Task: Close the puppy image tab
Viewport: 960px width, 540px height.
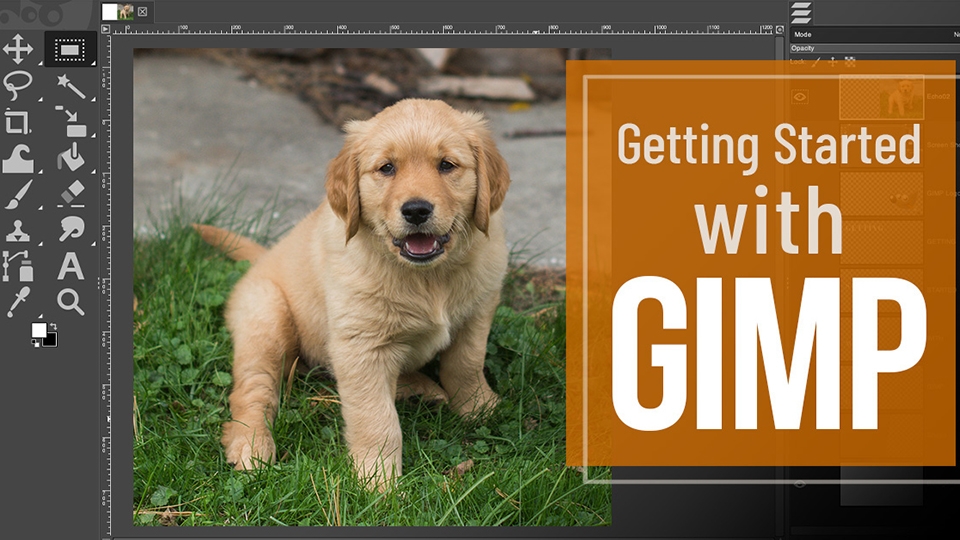Action: click(142, 12)
